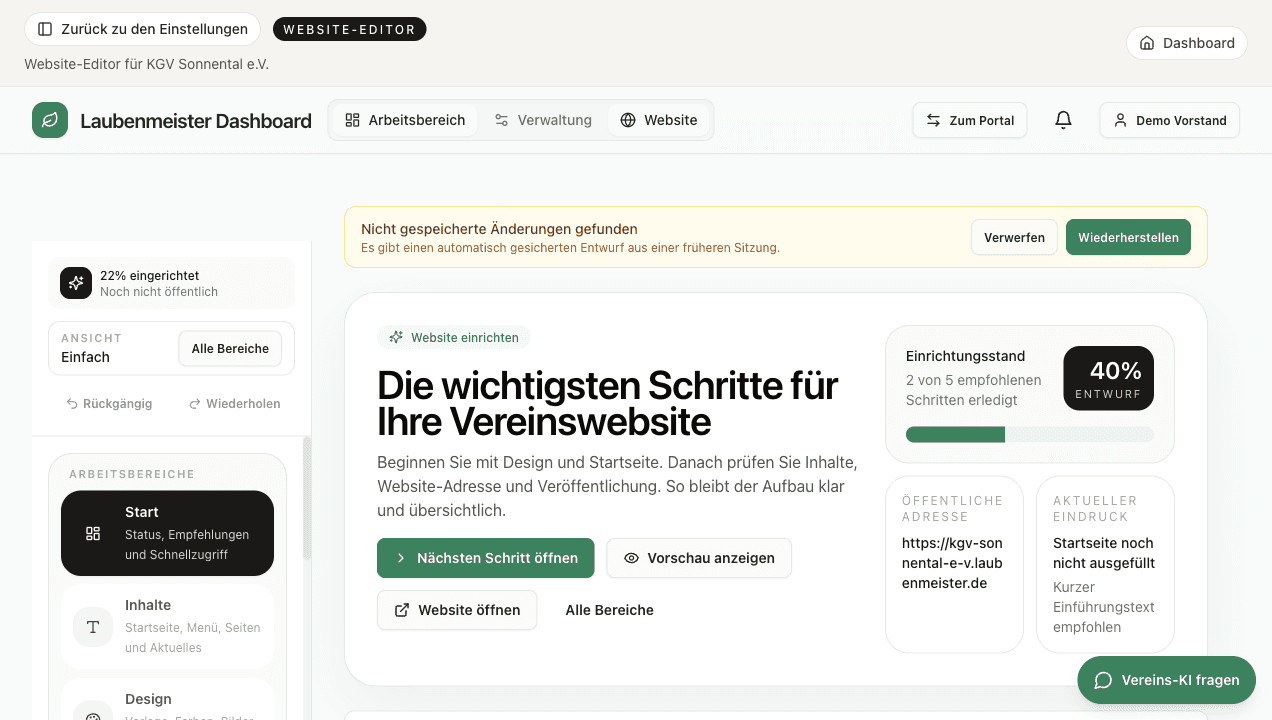Click the eye icon in Vorschau anzeigen
The width and height of the screenshot is (1272, 720).
coord(631,558)
